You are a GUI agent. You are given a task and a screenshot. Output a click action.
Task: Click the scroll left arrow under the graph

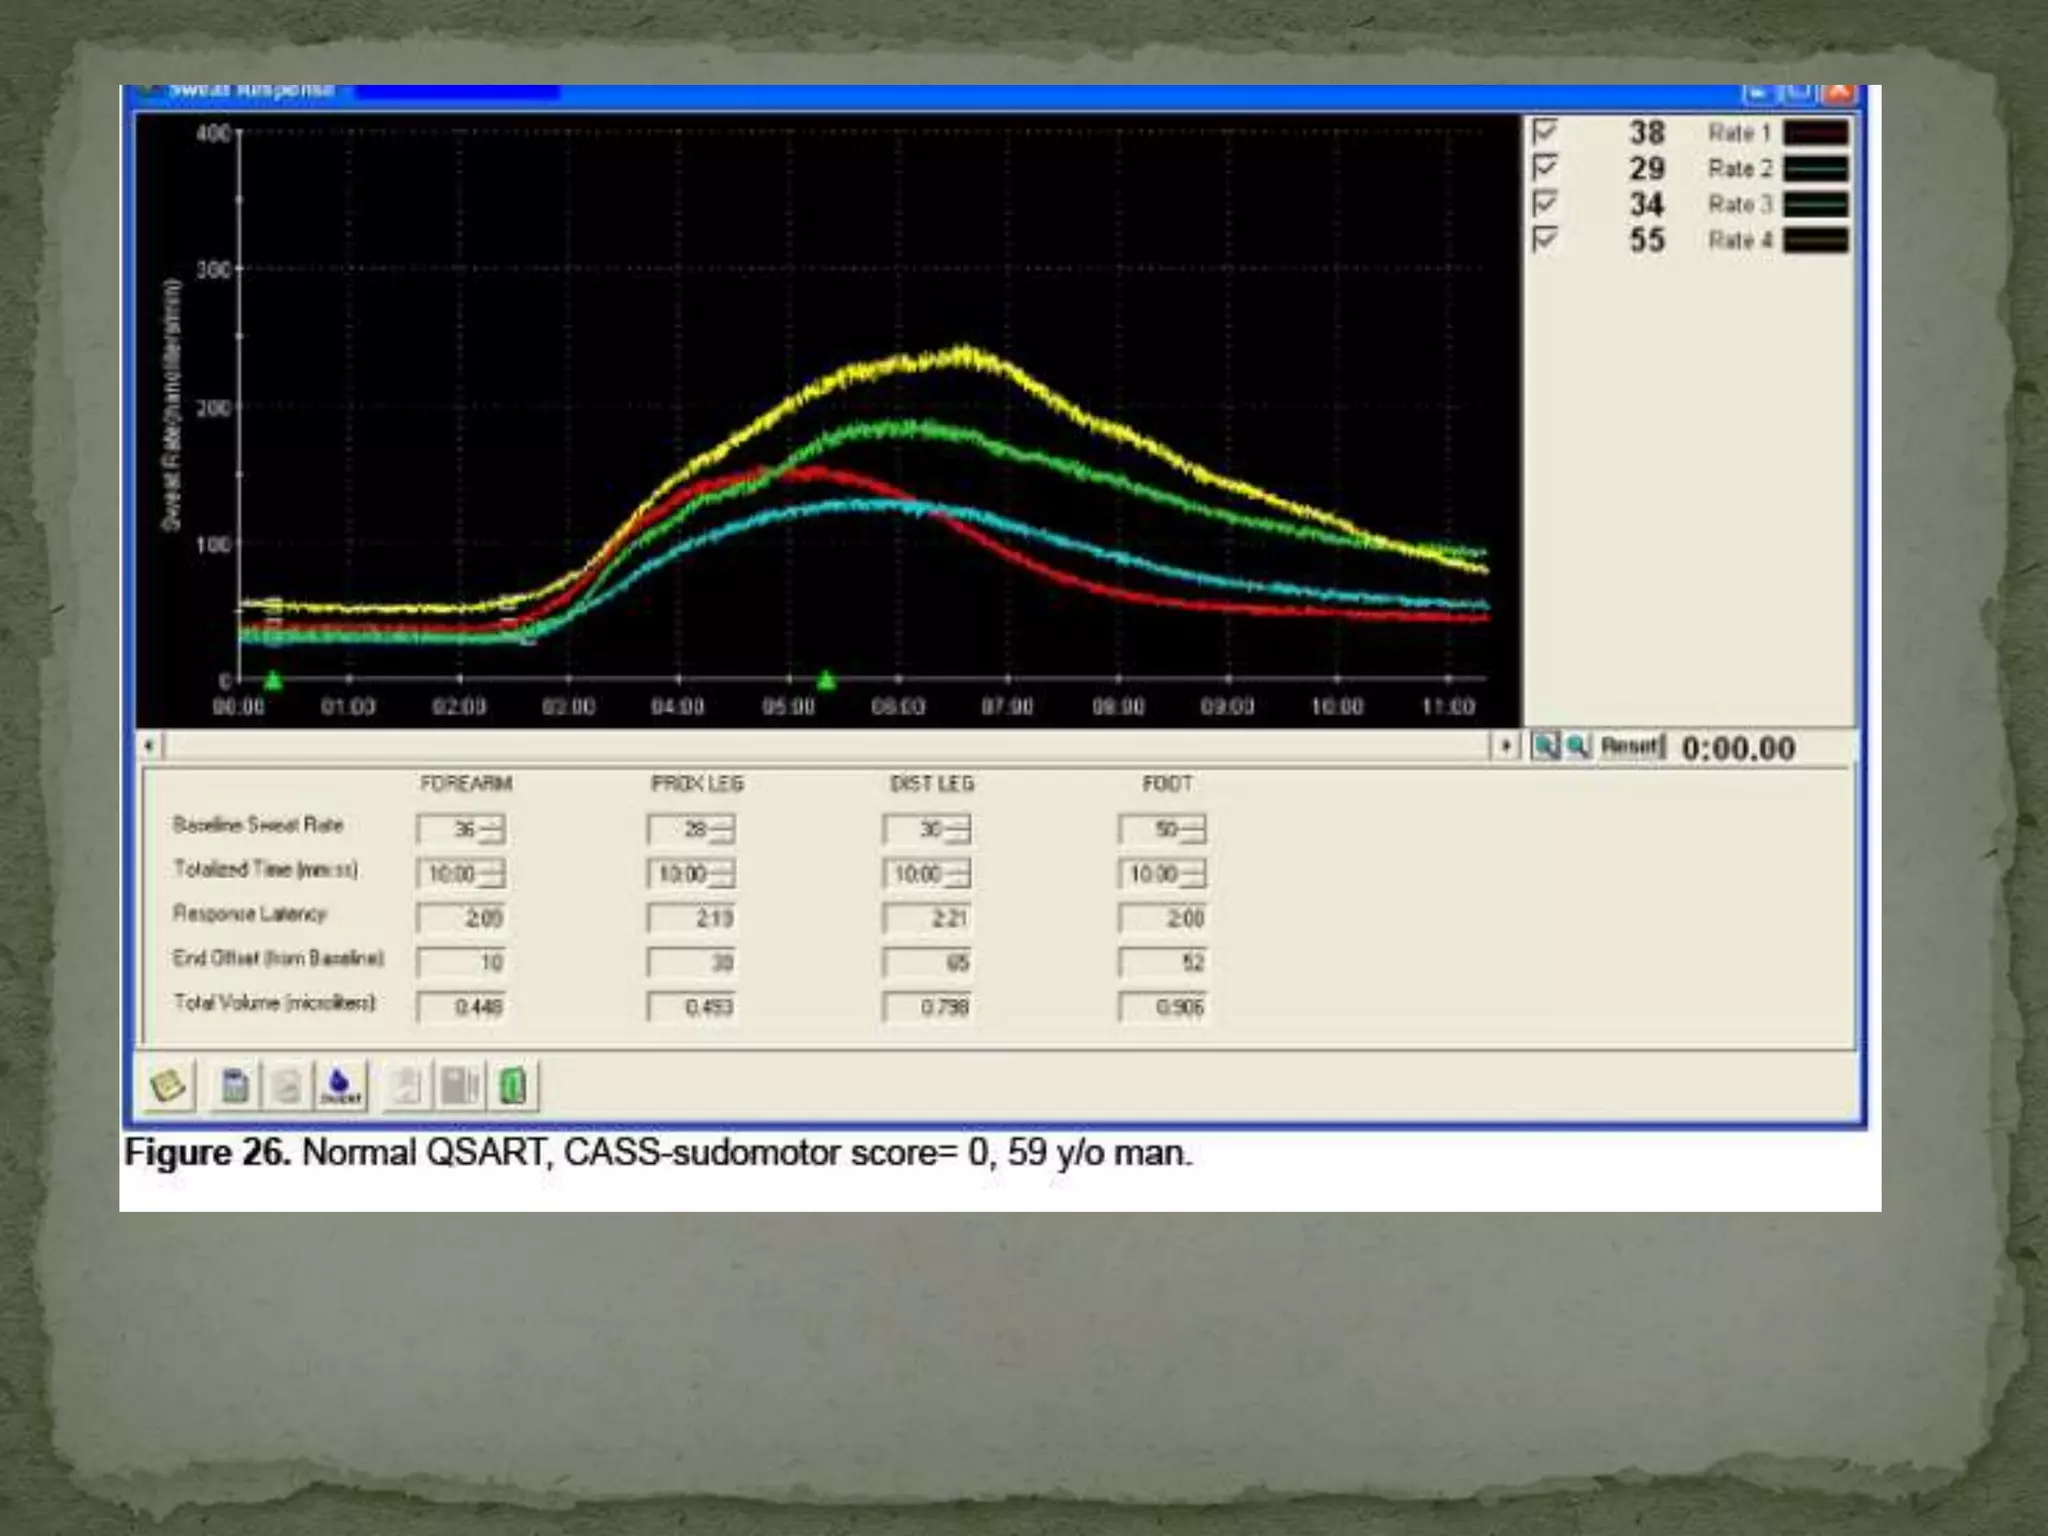click(149, 746)
